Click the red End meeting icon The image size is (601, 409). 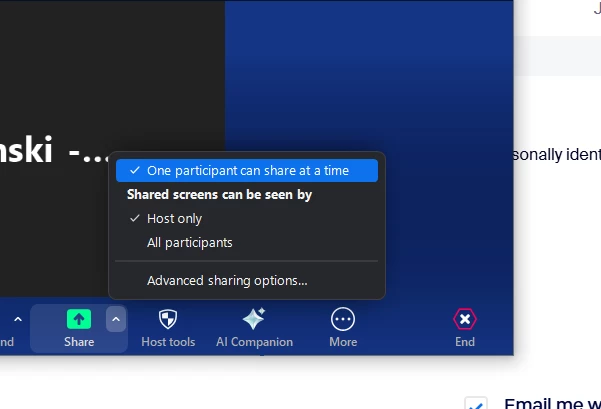pyautogui.click(x=465, y=319)
